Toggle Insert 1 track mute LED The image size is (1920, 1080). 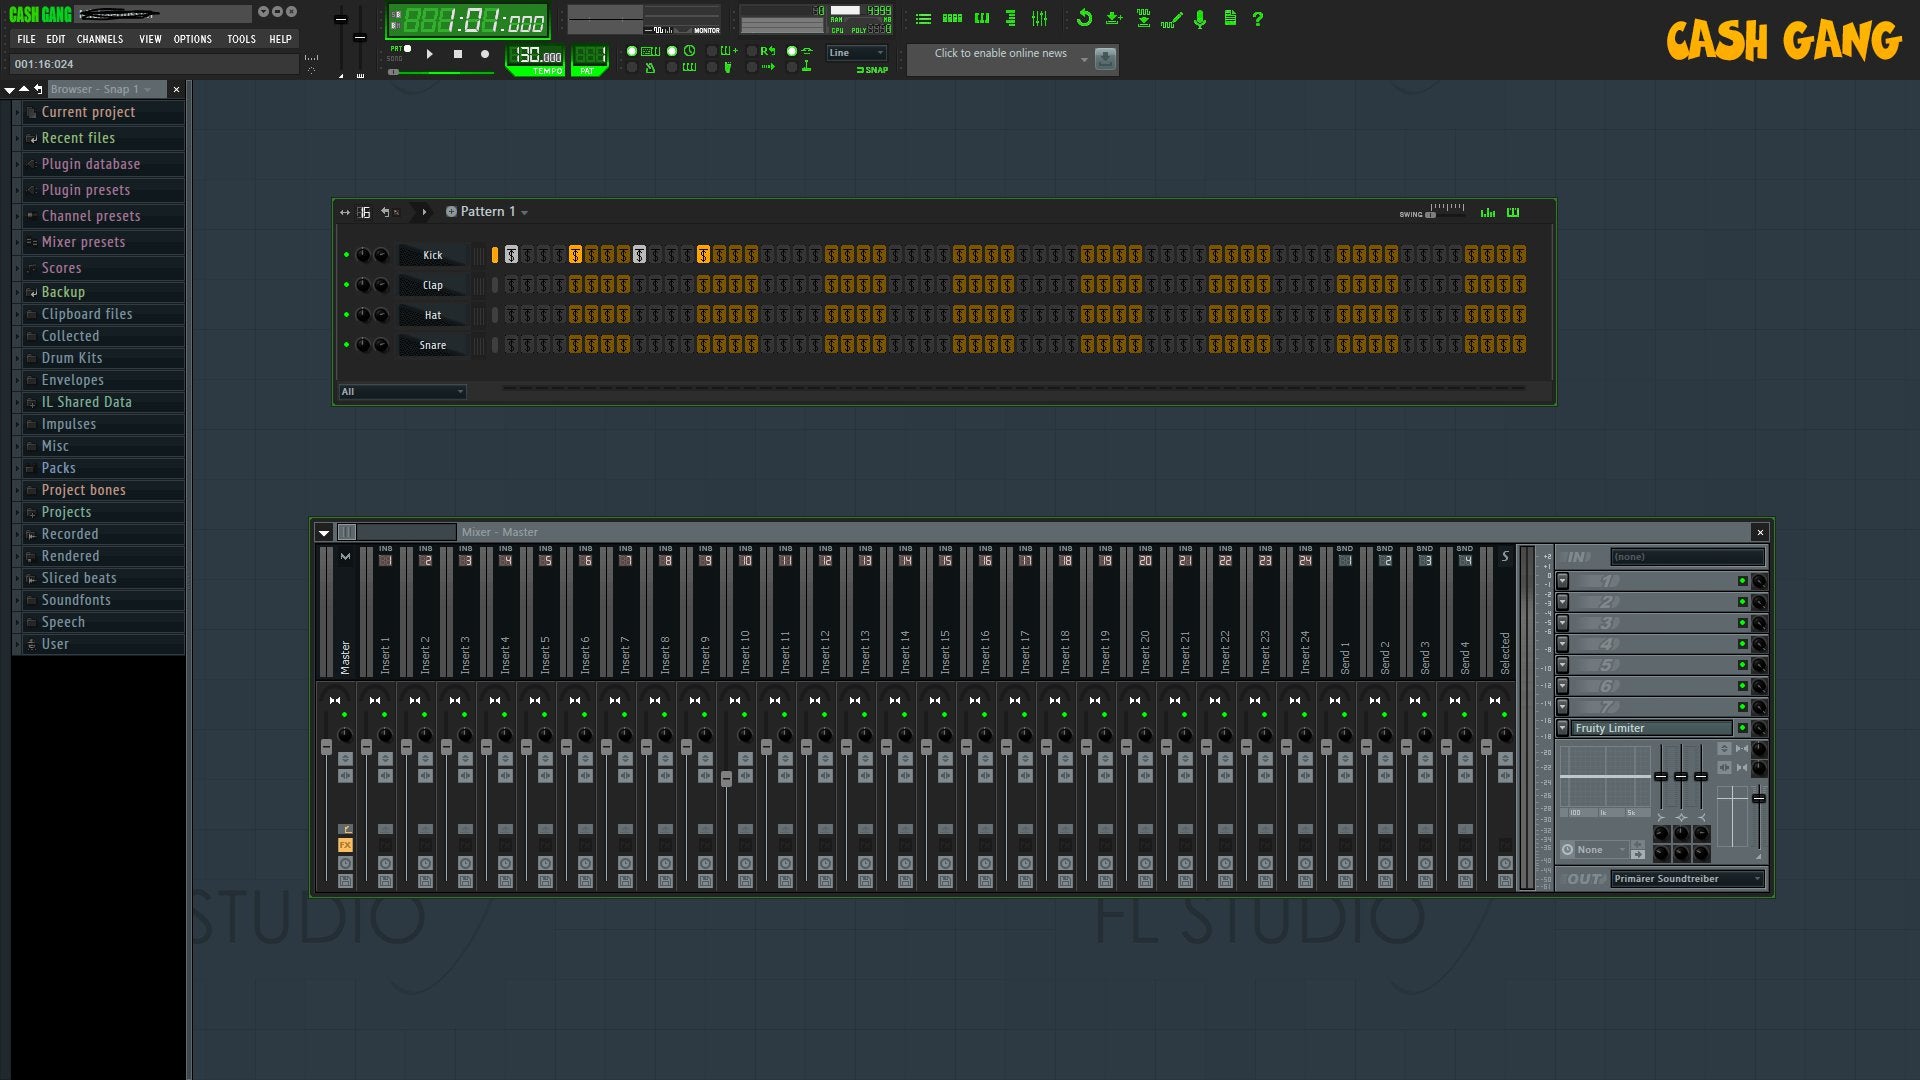tap(385, 715)
